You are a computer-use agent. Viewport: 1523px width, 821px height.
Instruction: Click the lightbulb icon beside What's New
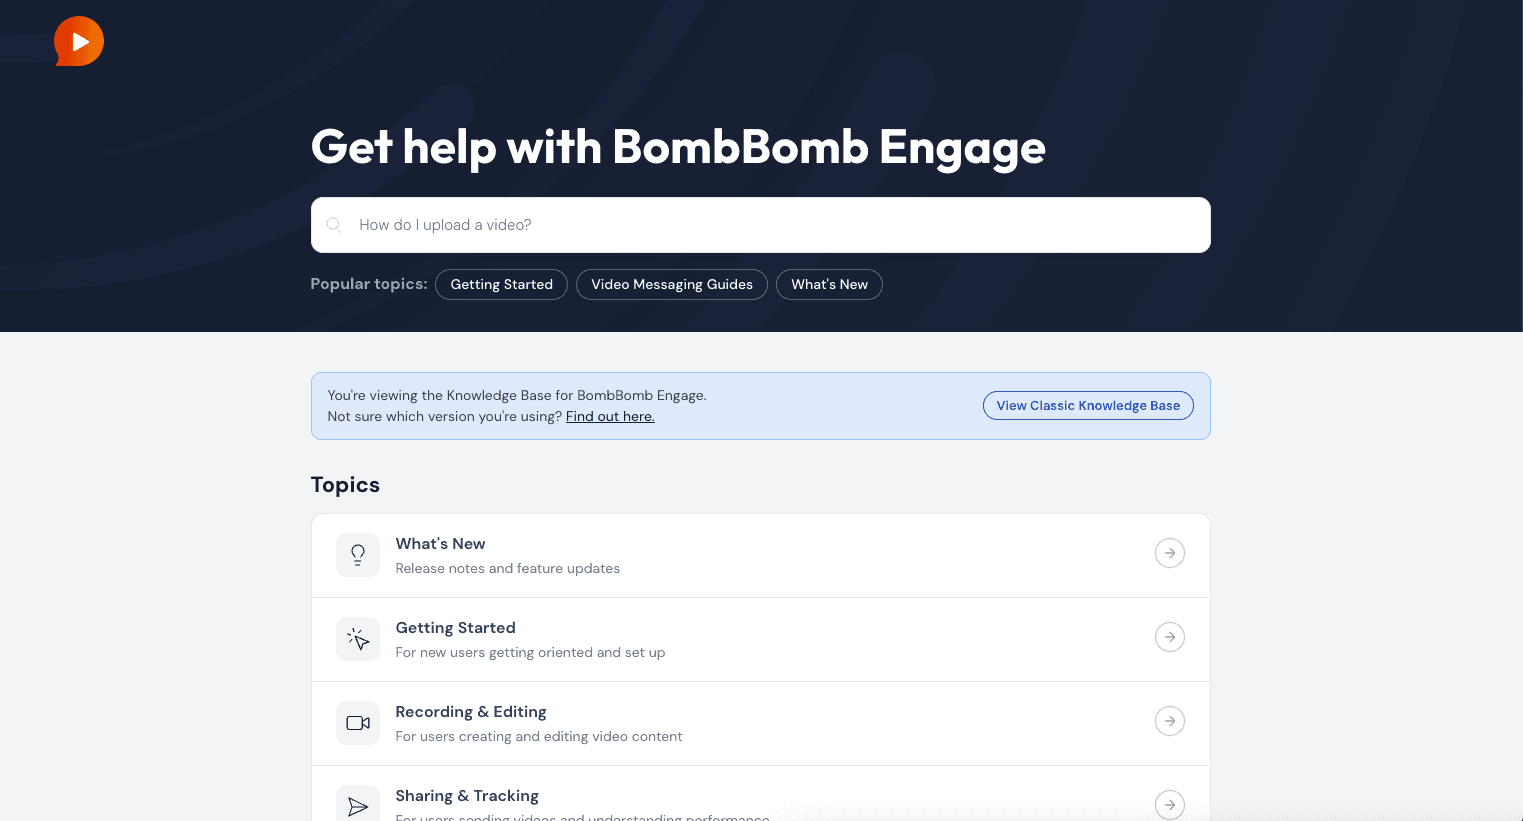click(x=358, y=555)
